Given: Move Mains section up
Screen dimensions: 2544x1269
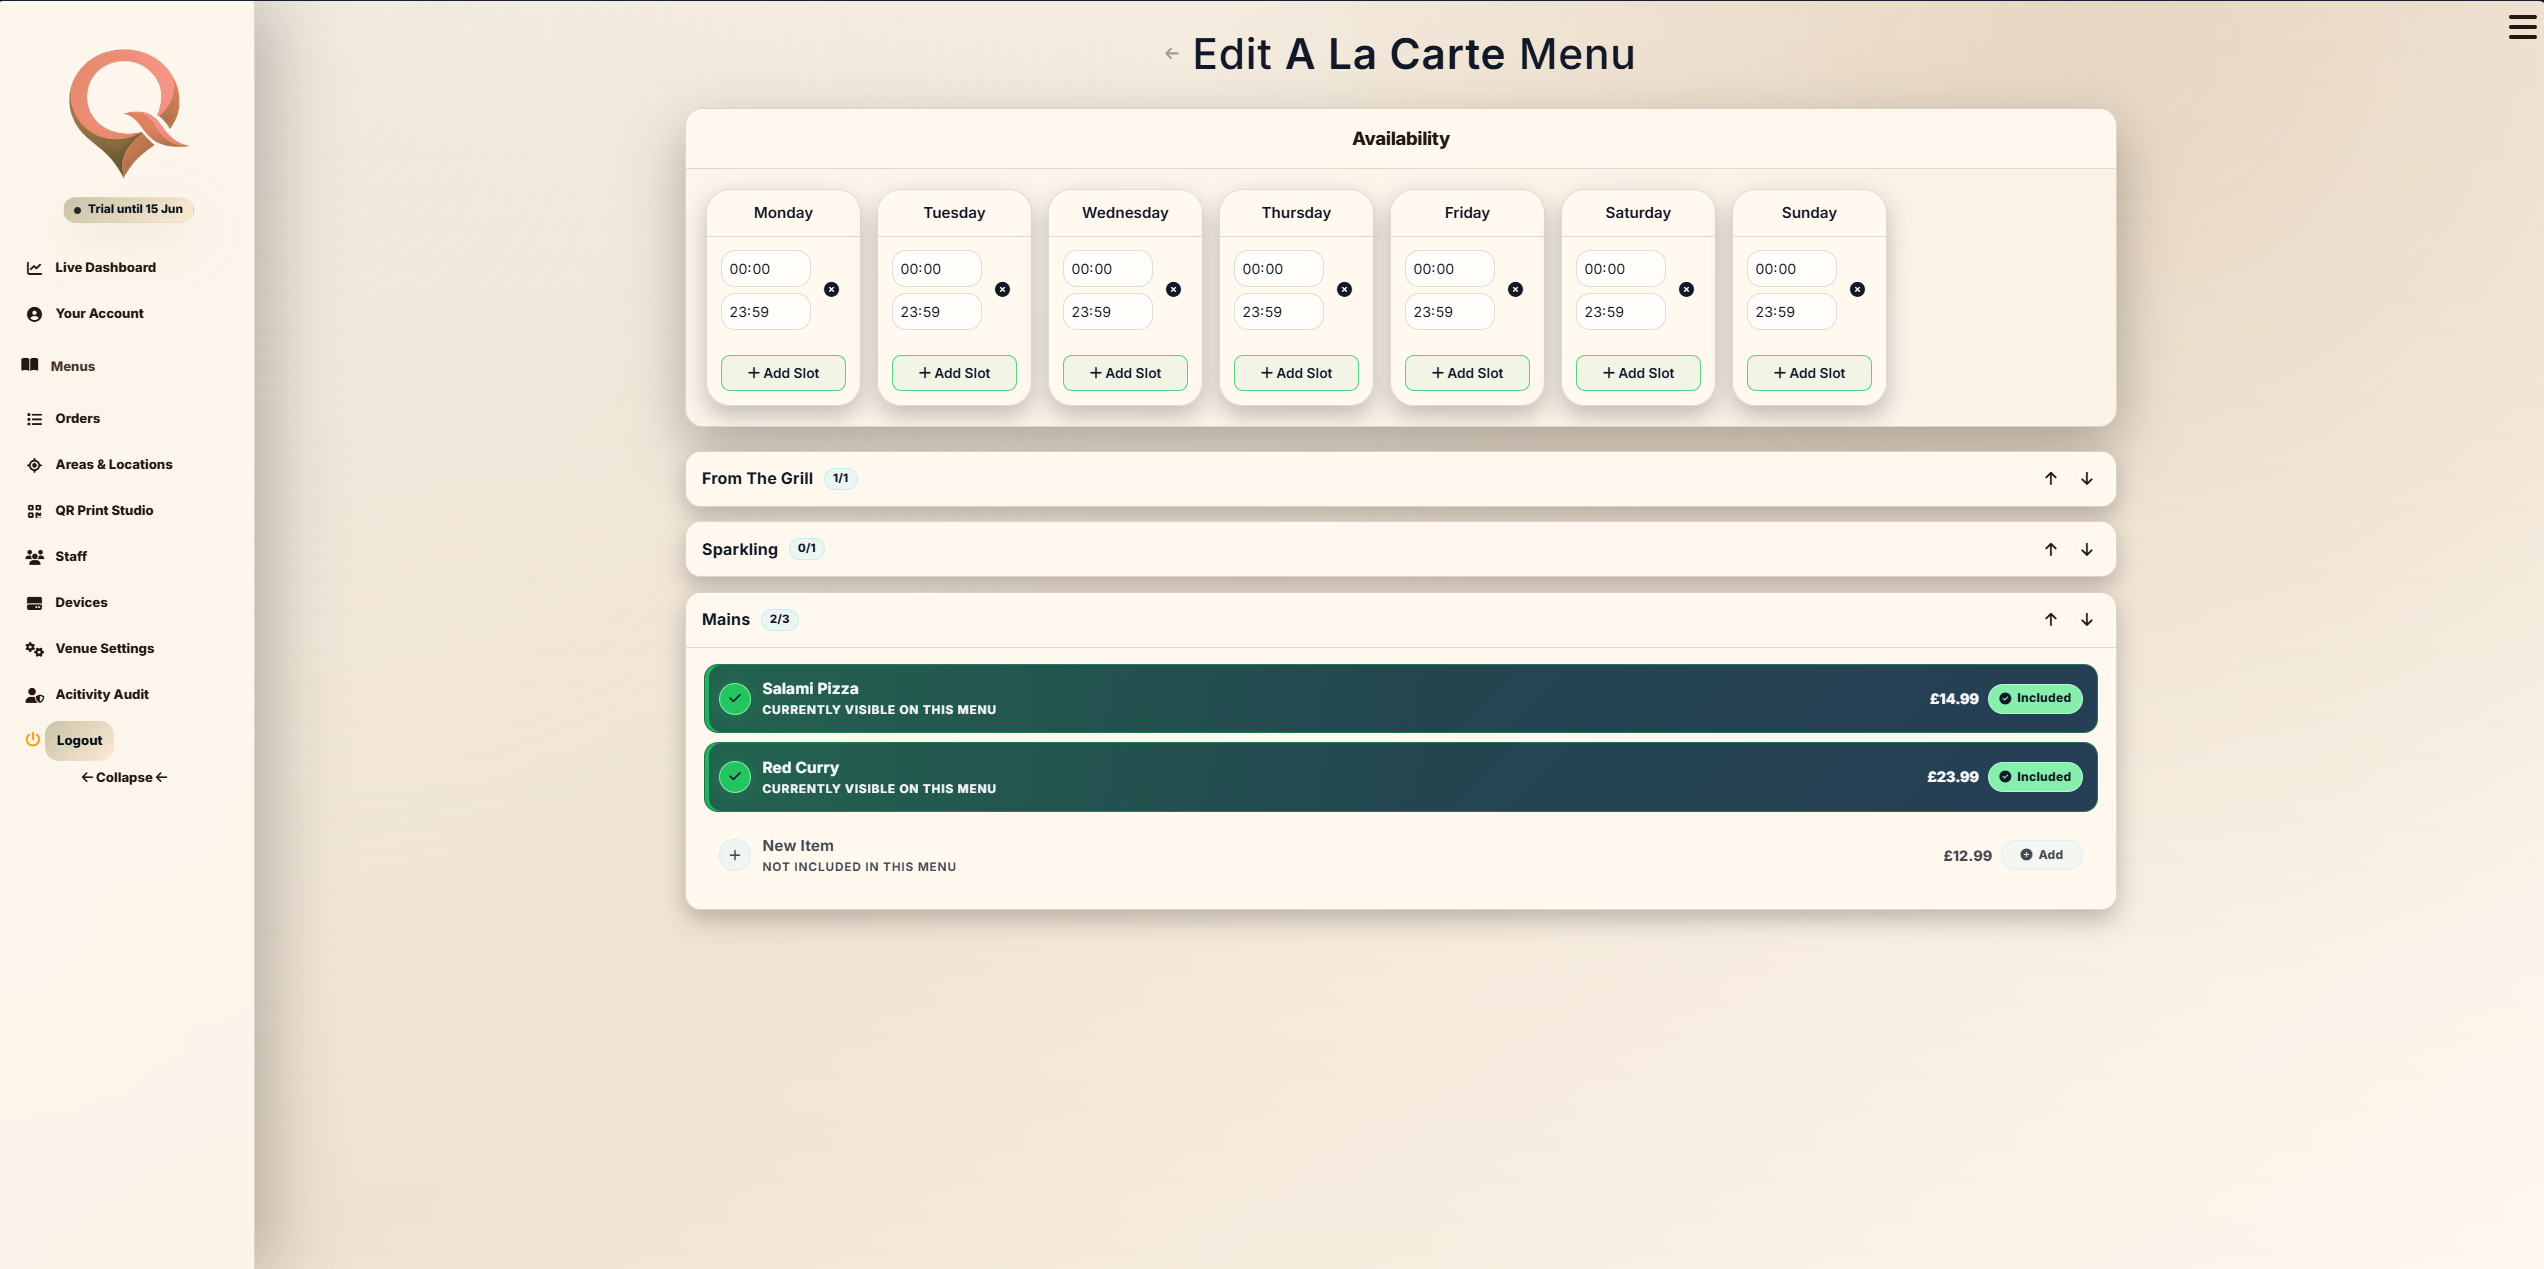Looking at the screenshot, I should click(2050, 620).
